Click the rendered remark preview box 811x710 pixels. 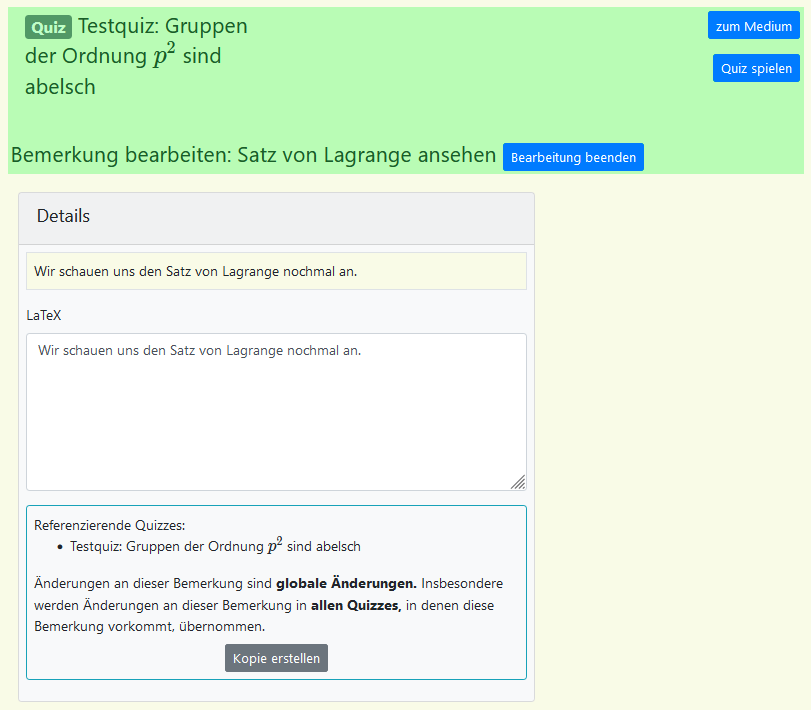276,271
